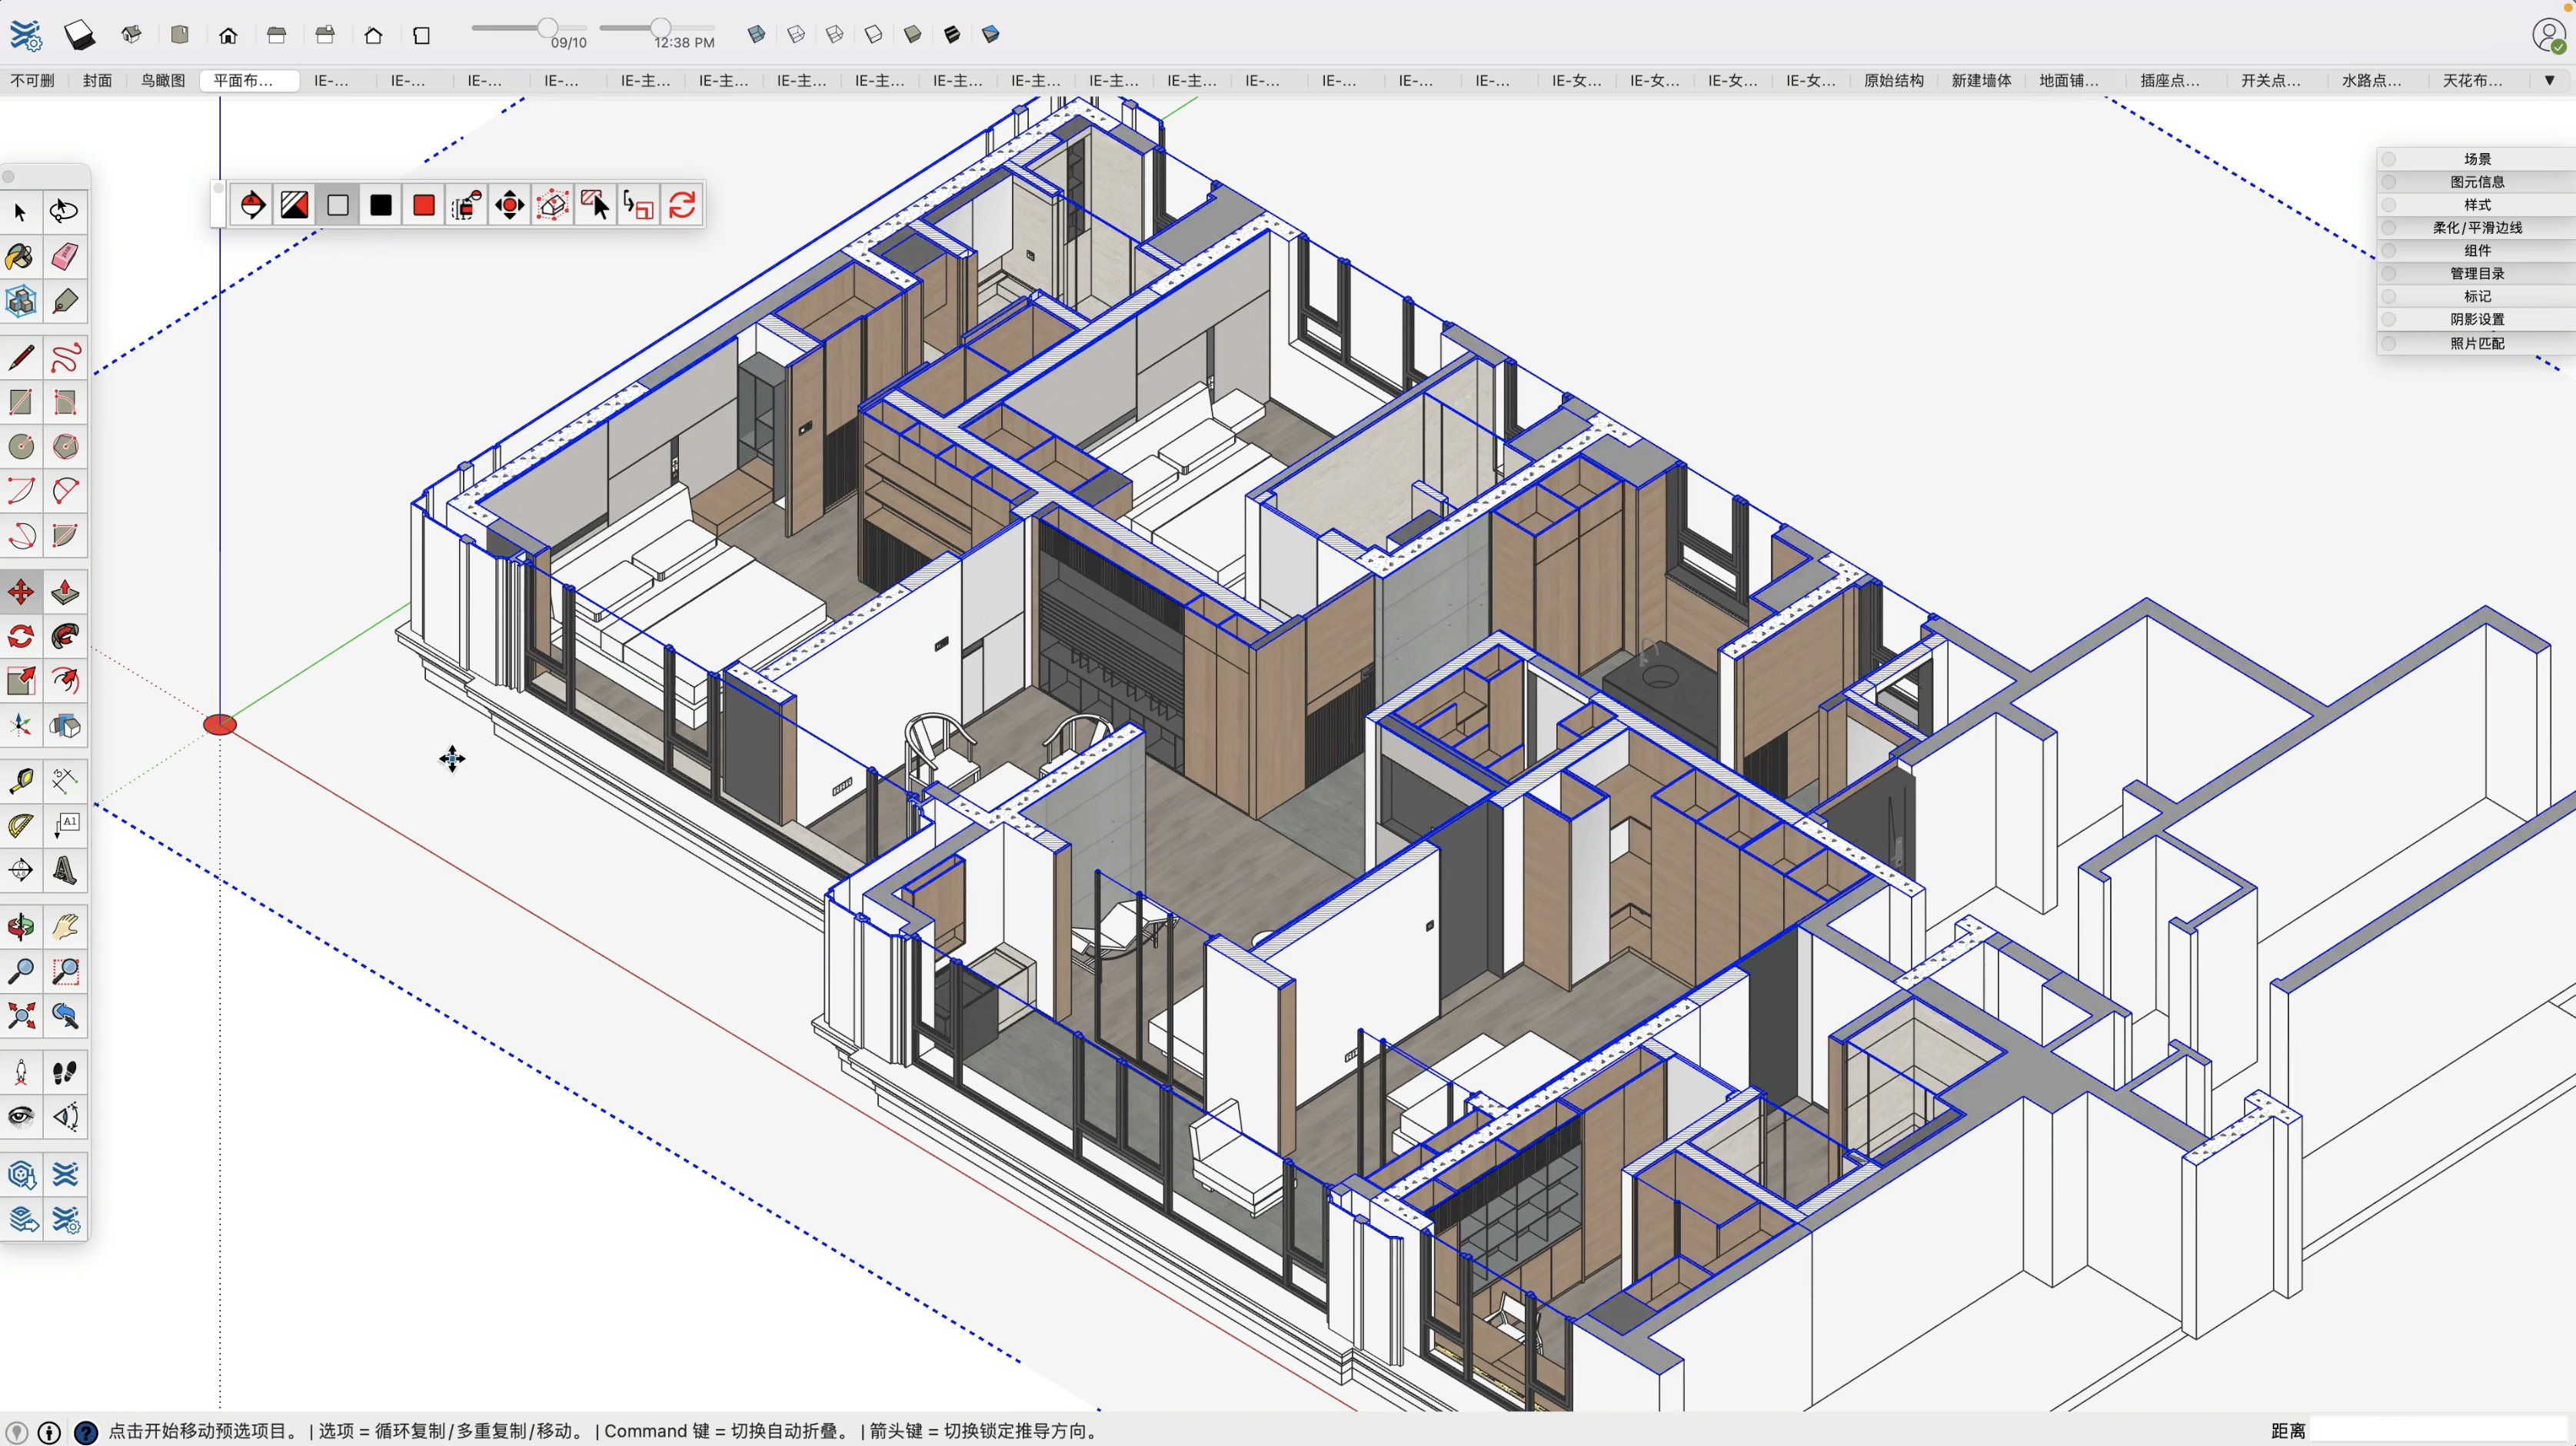Toggle the 图元信息 panel radio button
2576x1446 pixels.
point(2389,182)
